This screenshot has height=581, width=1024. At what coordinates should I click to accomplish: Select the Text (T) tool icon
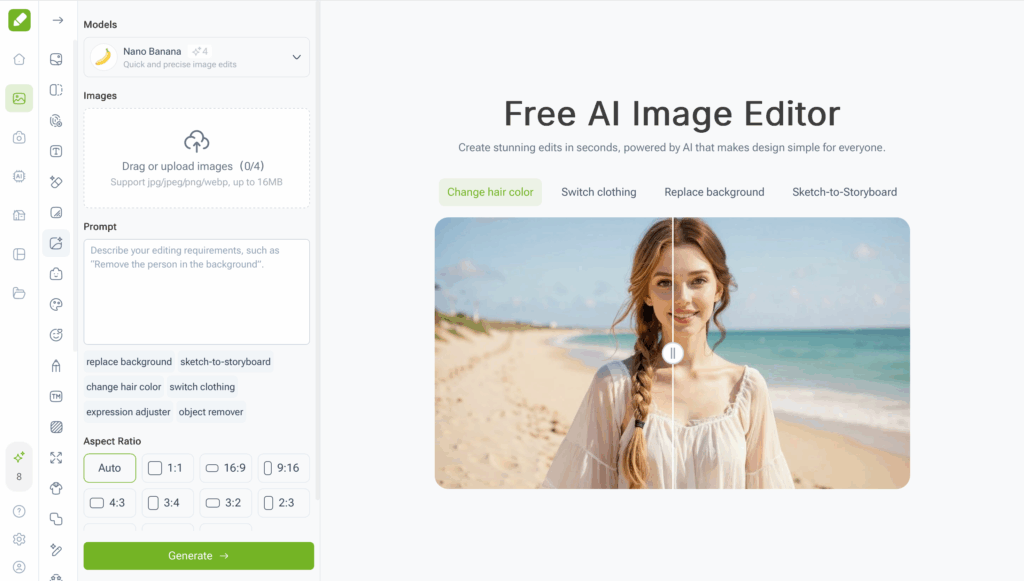pos(56,151)
